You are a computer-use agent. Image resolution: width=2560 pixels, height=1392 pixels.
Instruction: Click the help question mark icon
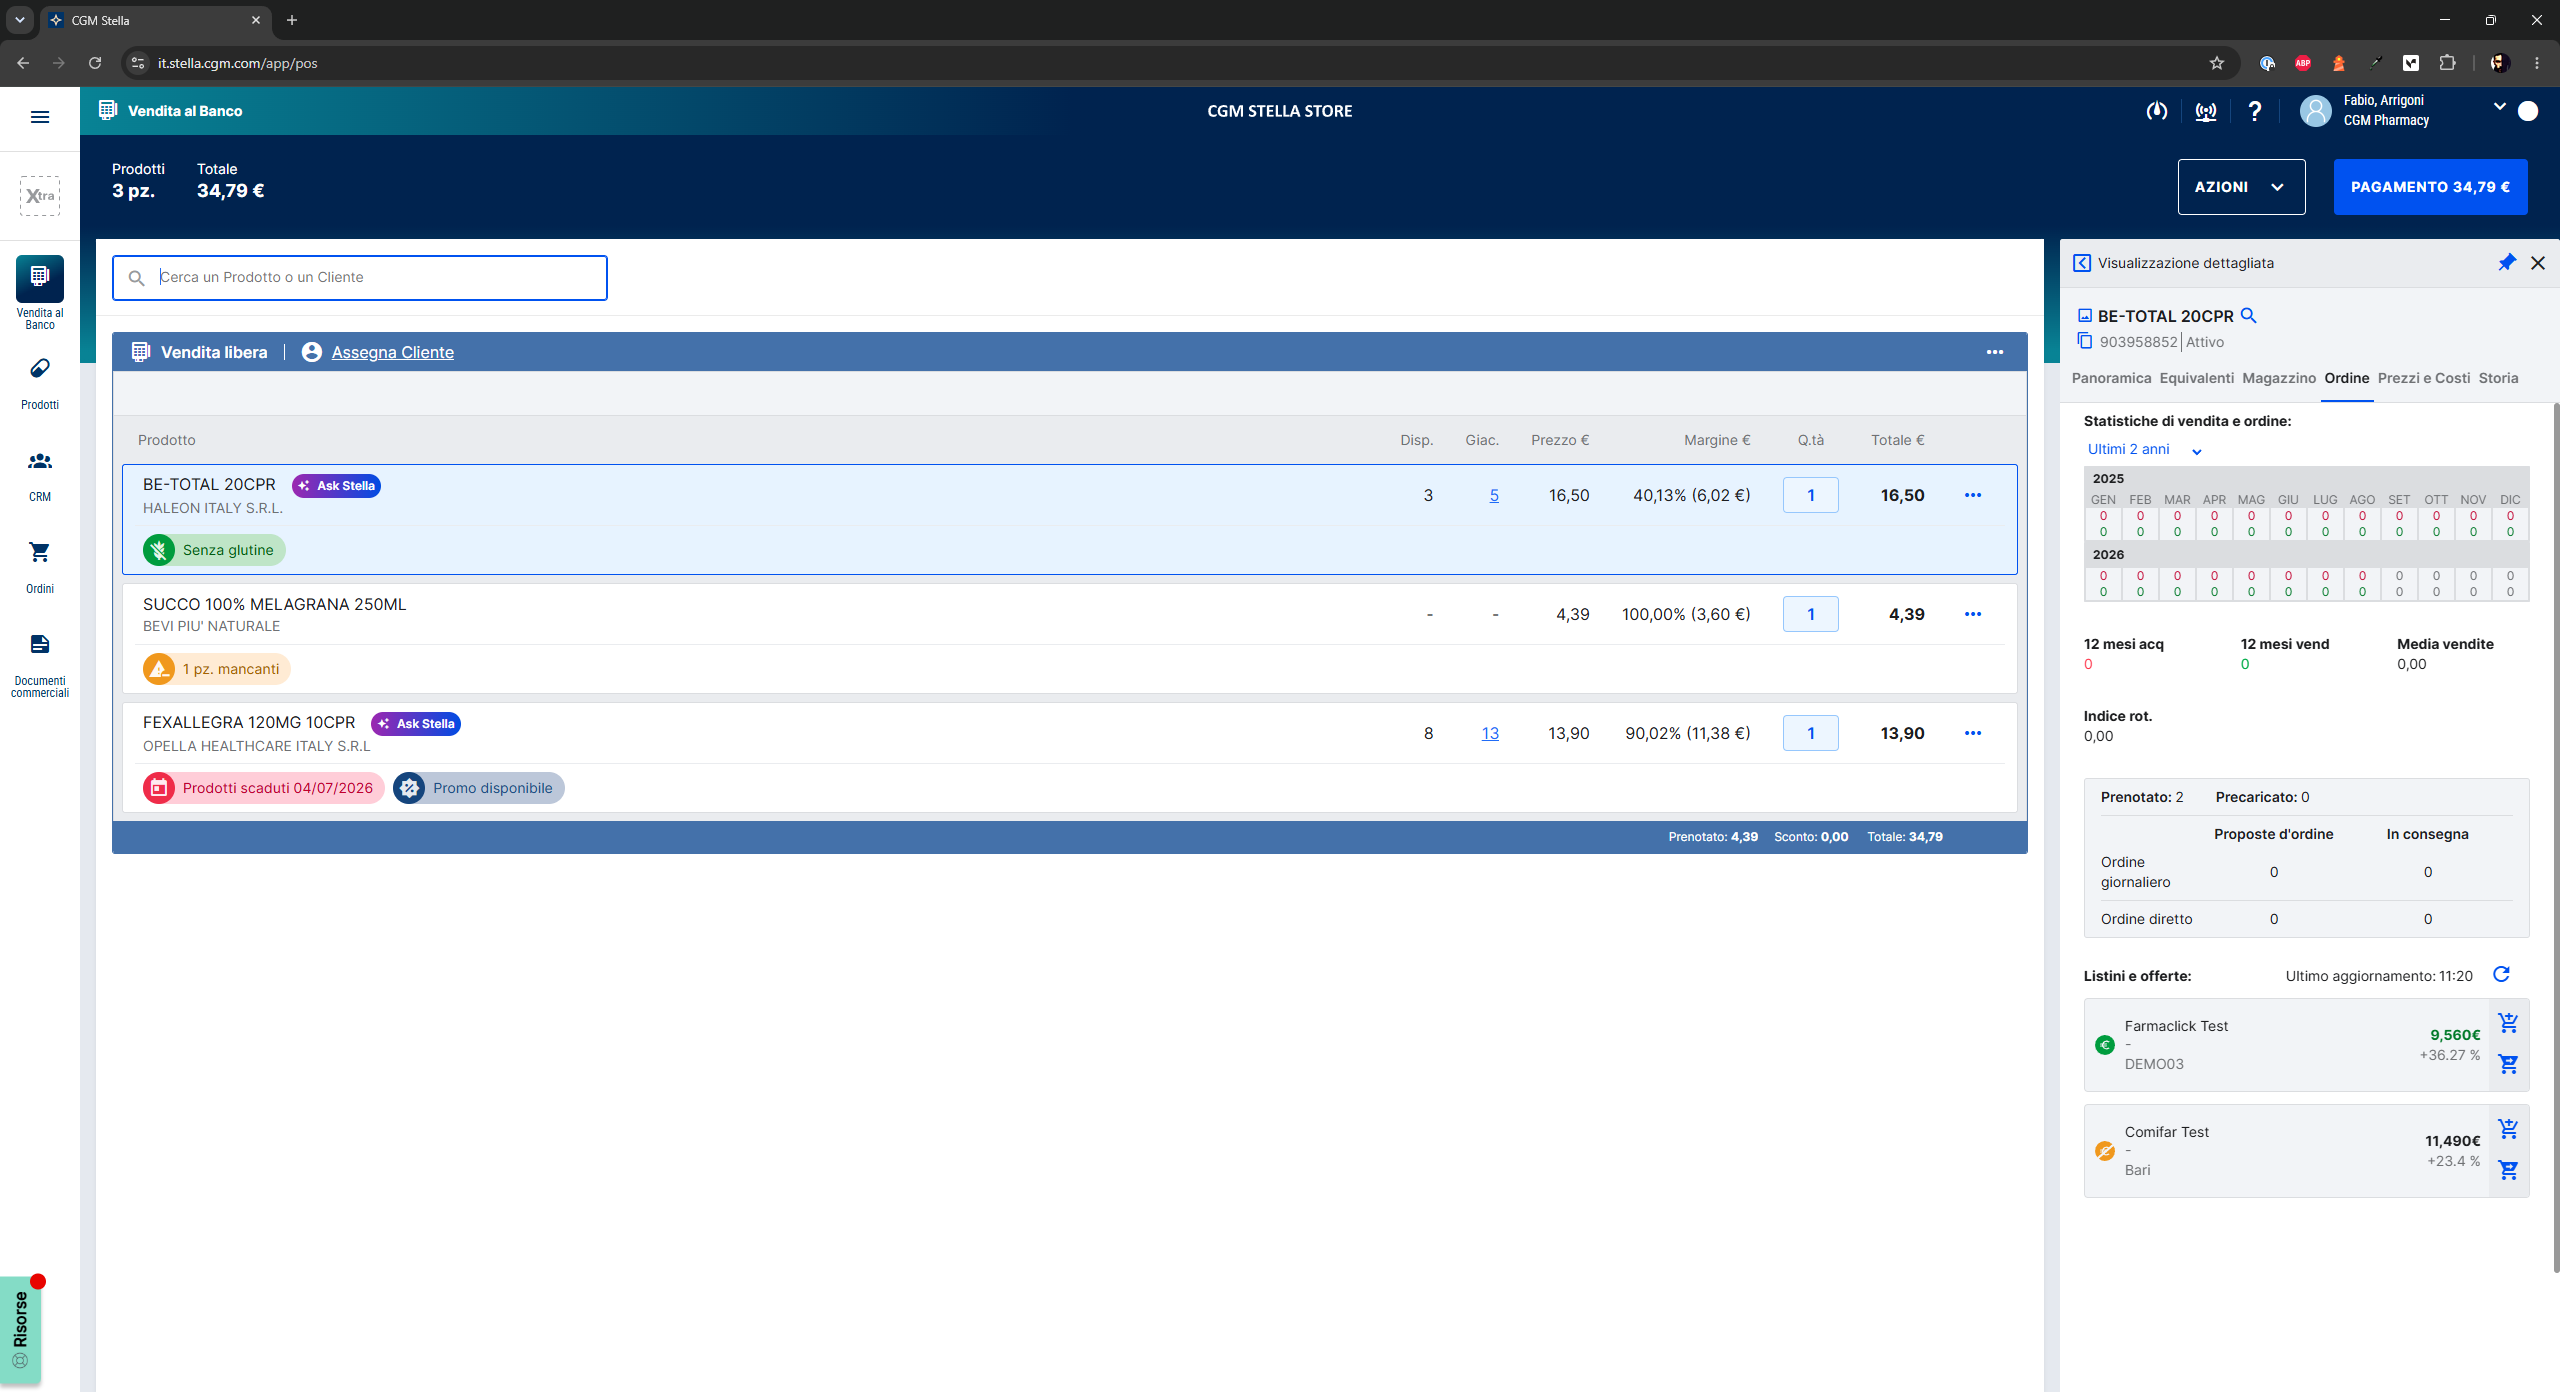(2254, 111)
